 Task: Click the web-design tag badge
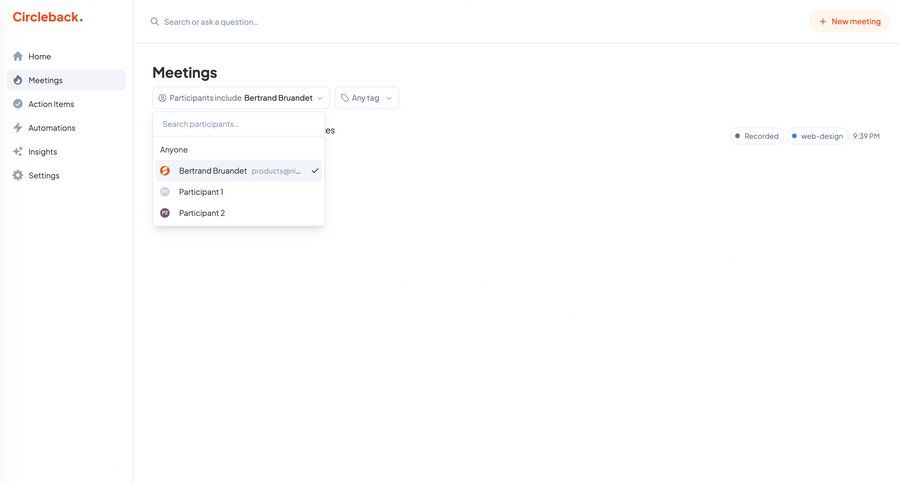(x=816, y=136)
